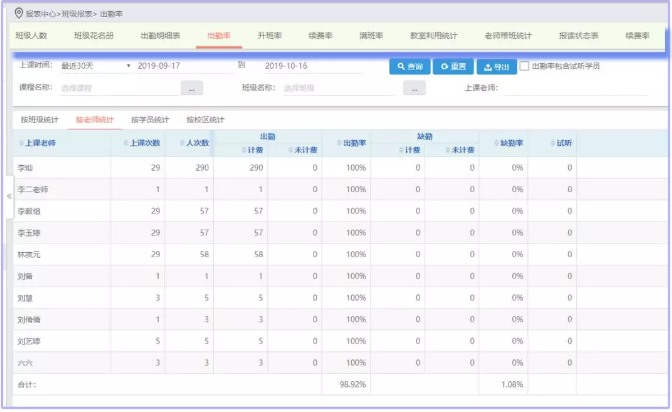
Task: Switch to the 升班率 tab
Action: coord(268,35)
